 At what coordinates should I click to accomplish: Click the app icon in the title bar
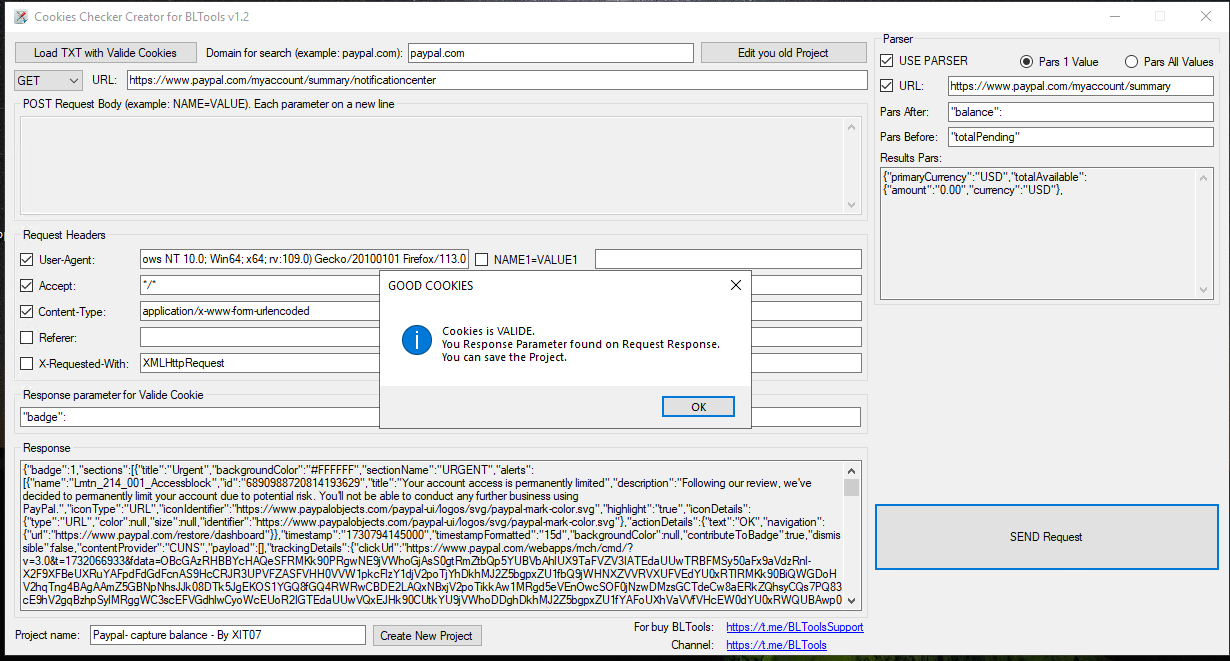point(20,17)
